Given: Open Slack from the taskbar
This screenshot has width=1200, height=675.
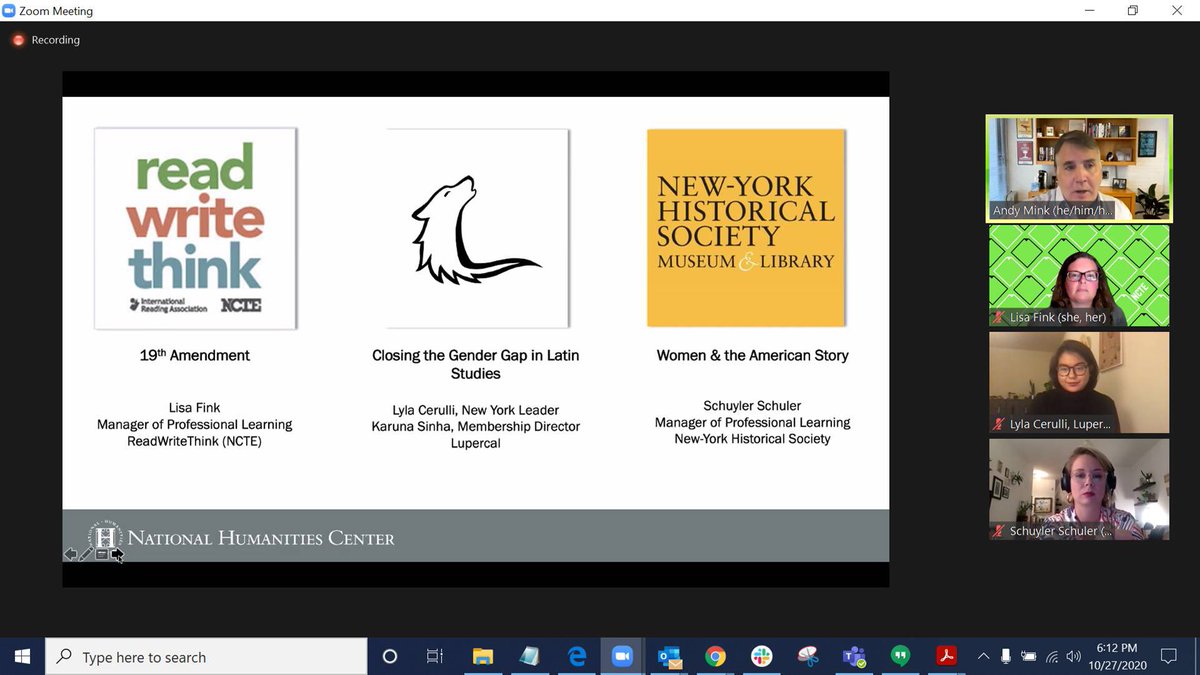Looking at the screenshot, I should point(762,657).
